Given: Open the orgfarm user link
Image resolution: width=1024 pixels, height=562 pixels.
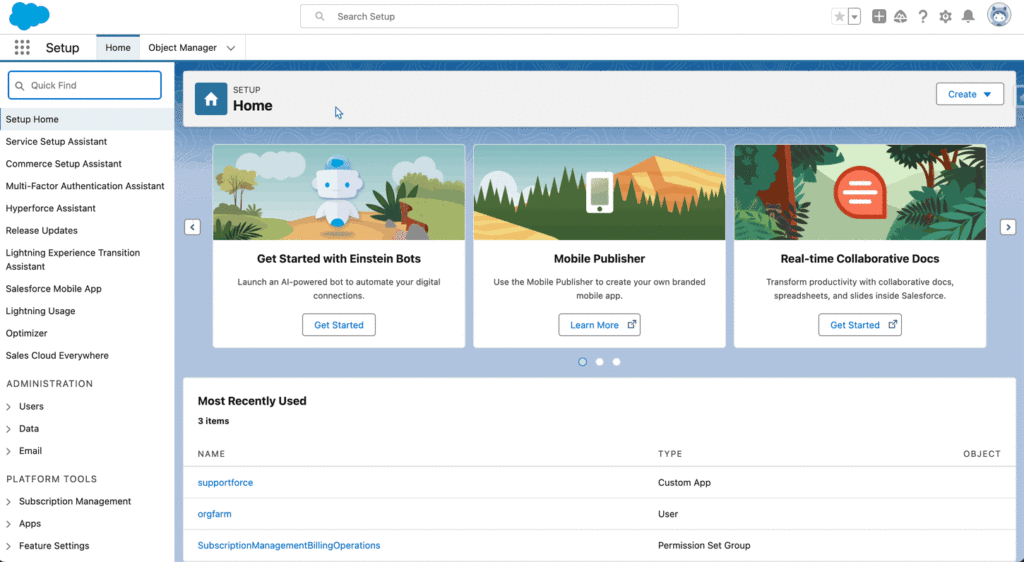Looking at the screenshot, I should (x=214, y=514).
